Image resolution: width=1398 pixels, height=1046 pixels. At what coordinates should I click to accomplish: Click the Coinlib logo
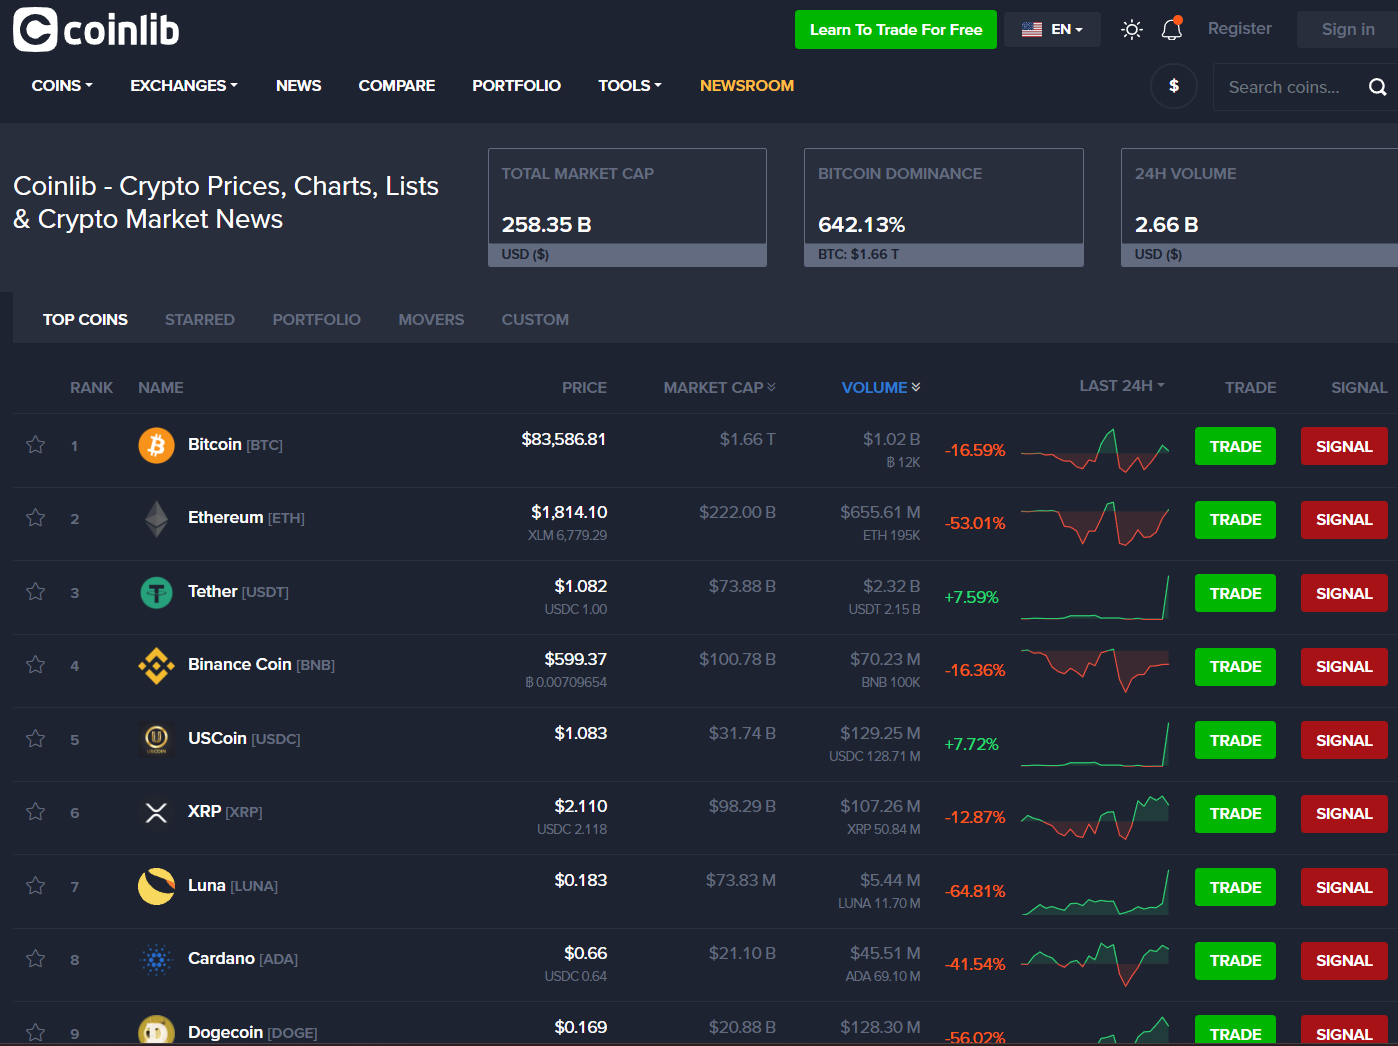pos(96,30)
